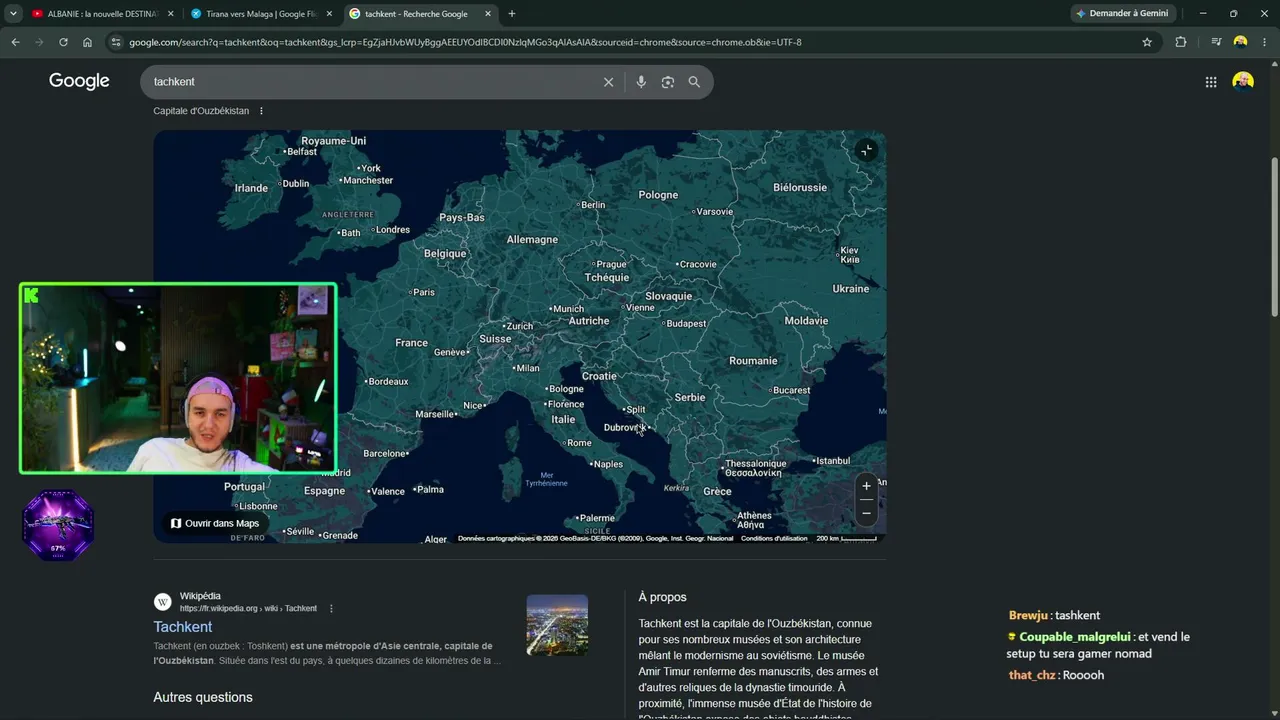Click the Budapest label on the map

pos(686,323)
